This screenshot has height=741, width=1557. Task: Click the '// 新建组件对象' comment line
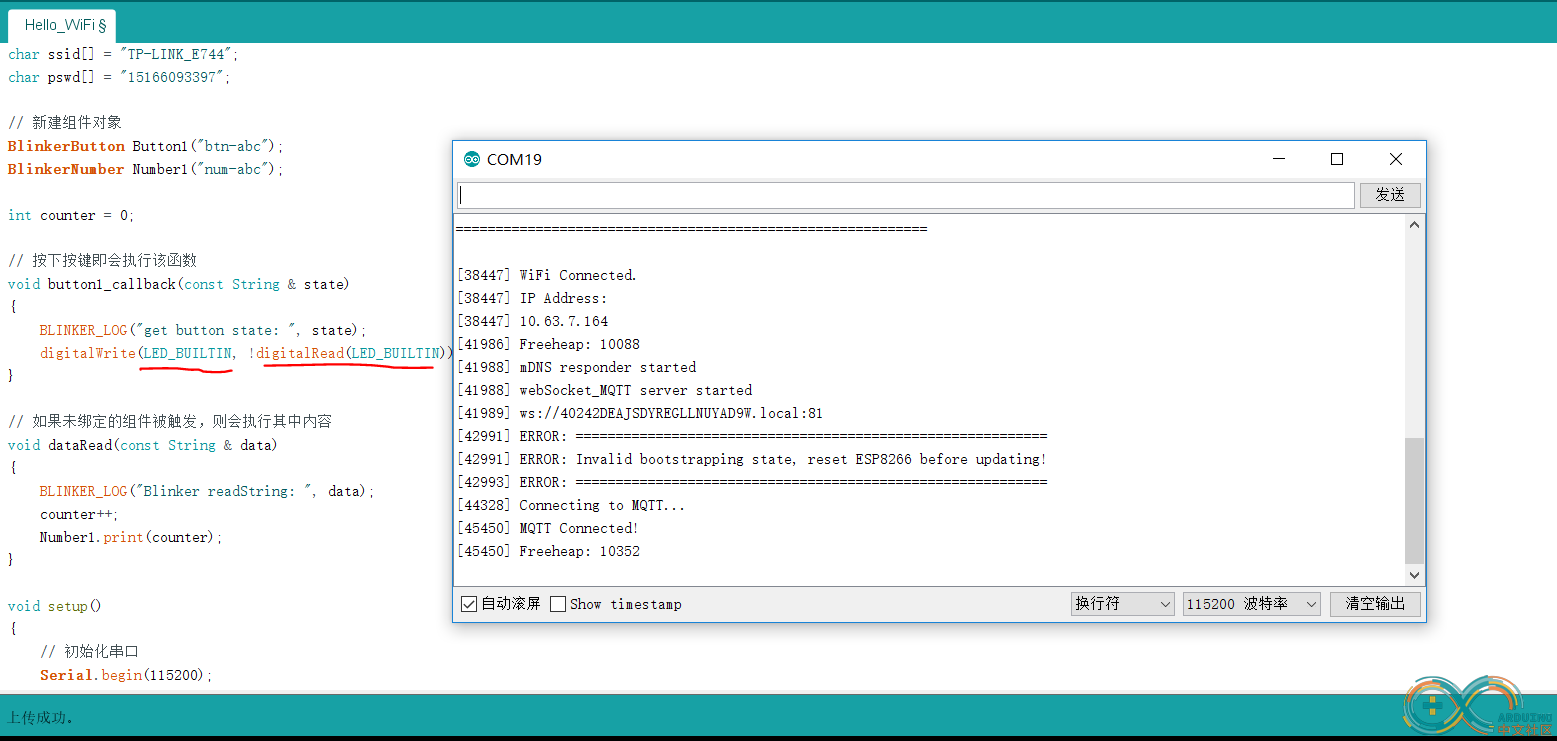point(65,123)
